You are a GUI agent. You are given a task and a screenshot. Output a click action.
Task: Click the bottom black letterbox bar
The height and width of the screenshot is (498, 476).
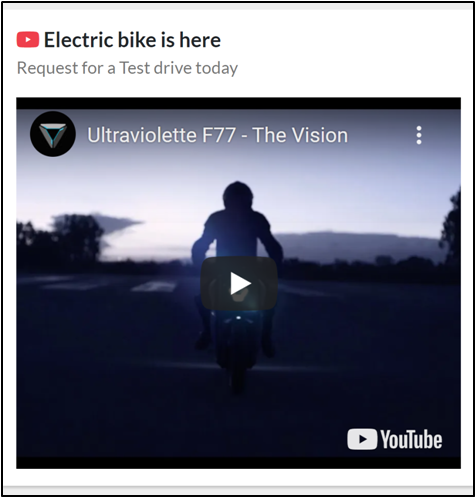(x=239, y=463)
